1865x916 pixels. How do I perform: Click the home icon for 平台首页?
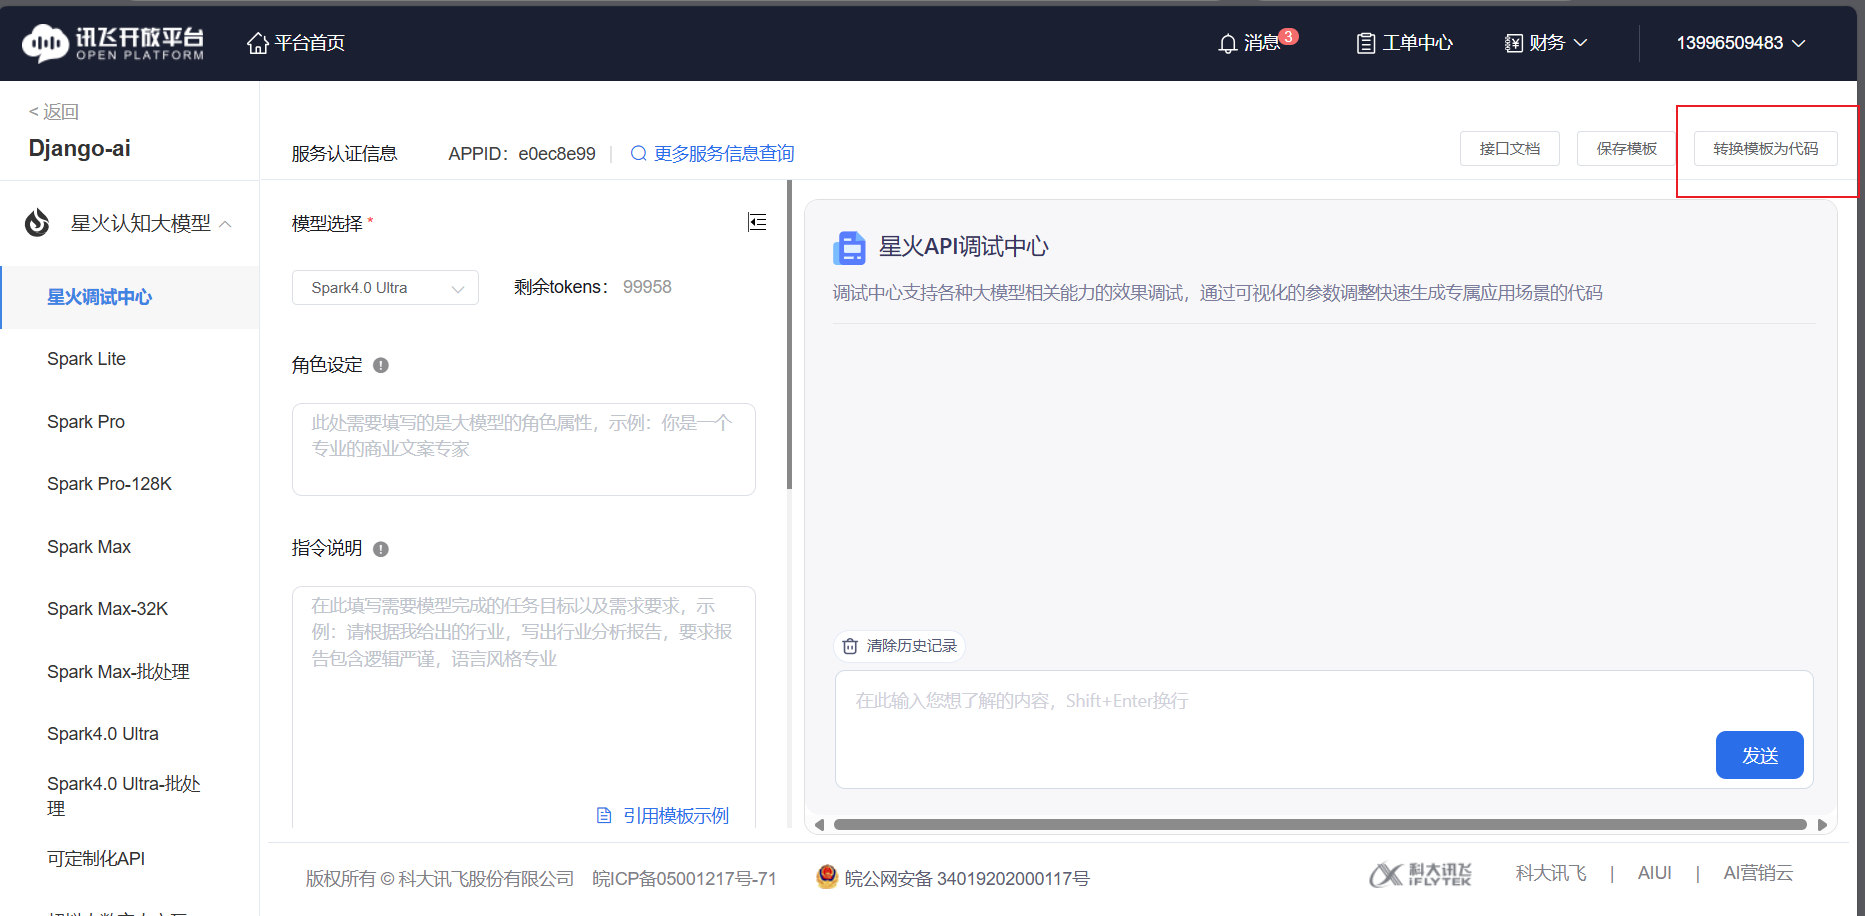pos(258,43)
